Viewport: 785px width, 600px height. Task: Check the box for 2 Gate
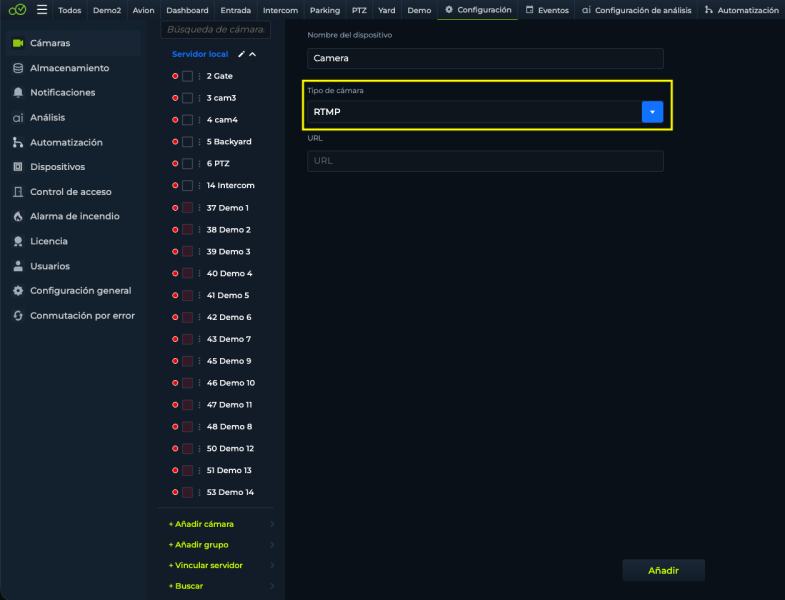click(187, 76)
